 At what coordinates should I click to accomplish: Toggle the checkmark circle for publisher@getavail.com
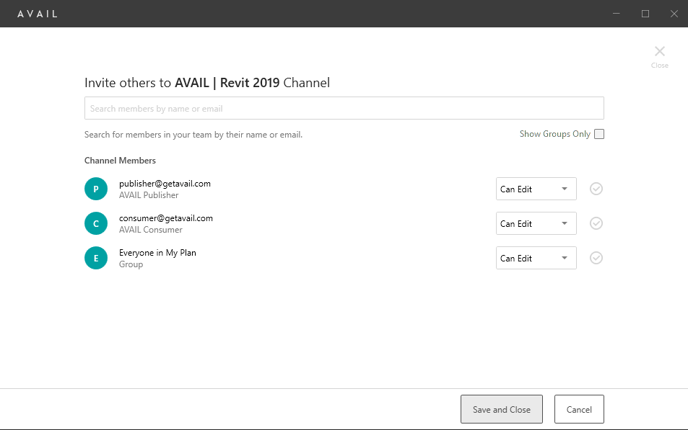click(596, 189)
